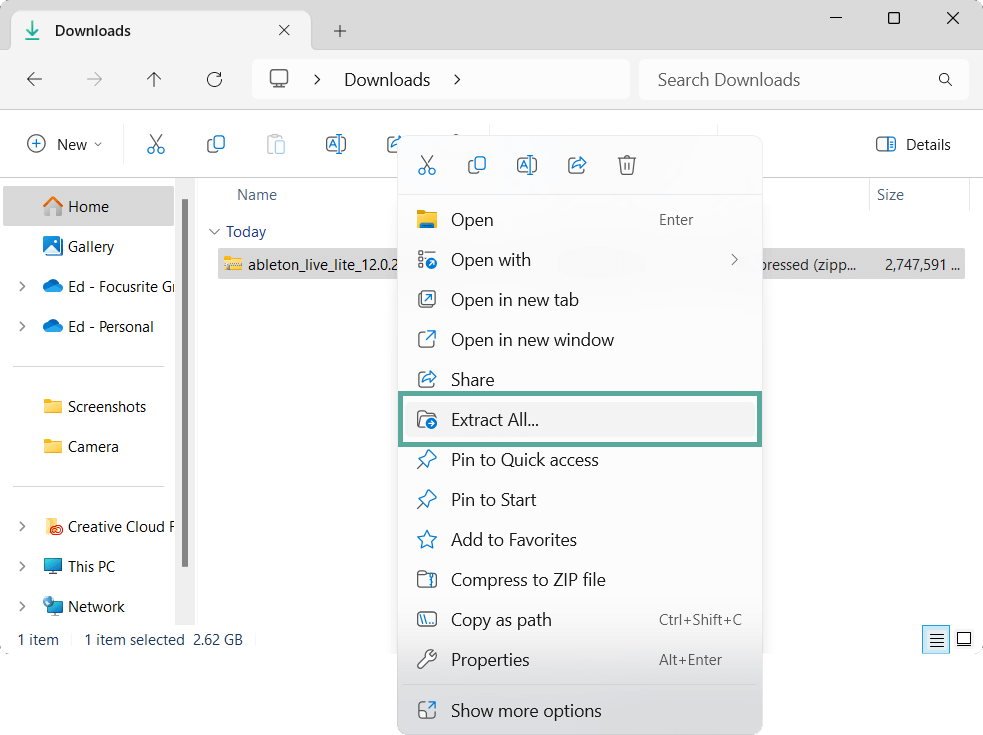Screen dimensions: 983x735
Task: Click the Rename icon in the context menu
Action: tap(527, 165)
